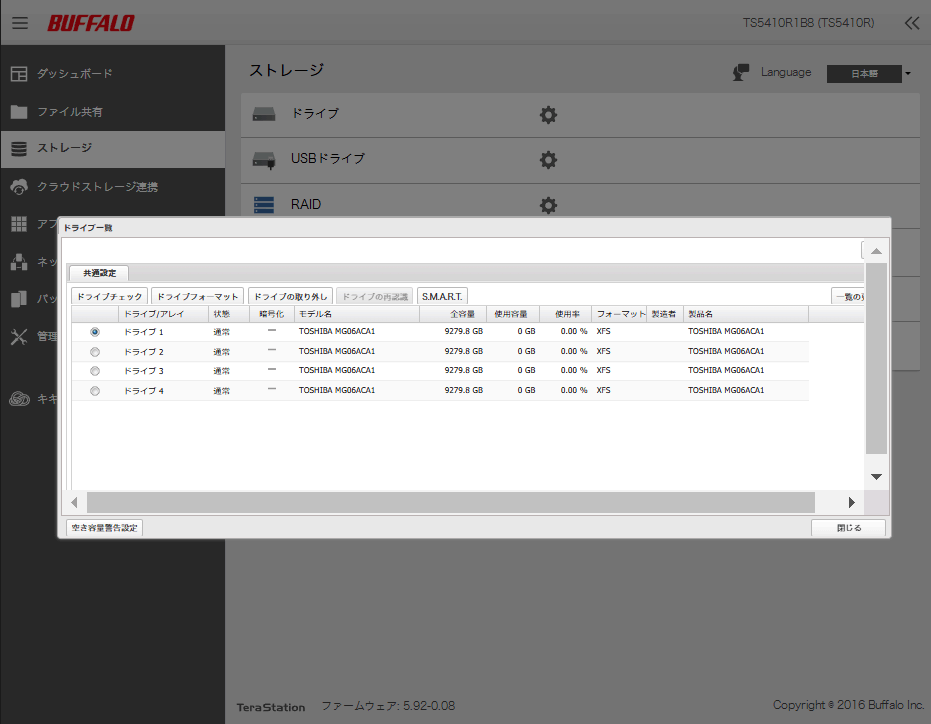Click the BUFFALO logo
Screen dimensions: 931x724
(x=91, y=23)
